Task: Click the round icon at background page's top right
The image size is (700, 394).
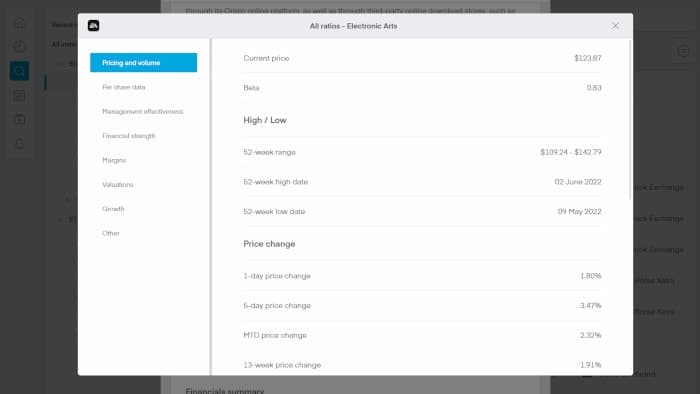Action: tap(683, 51)
